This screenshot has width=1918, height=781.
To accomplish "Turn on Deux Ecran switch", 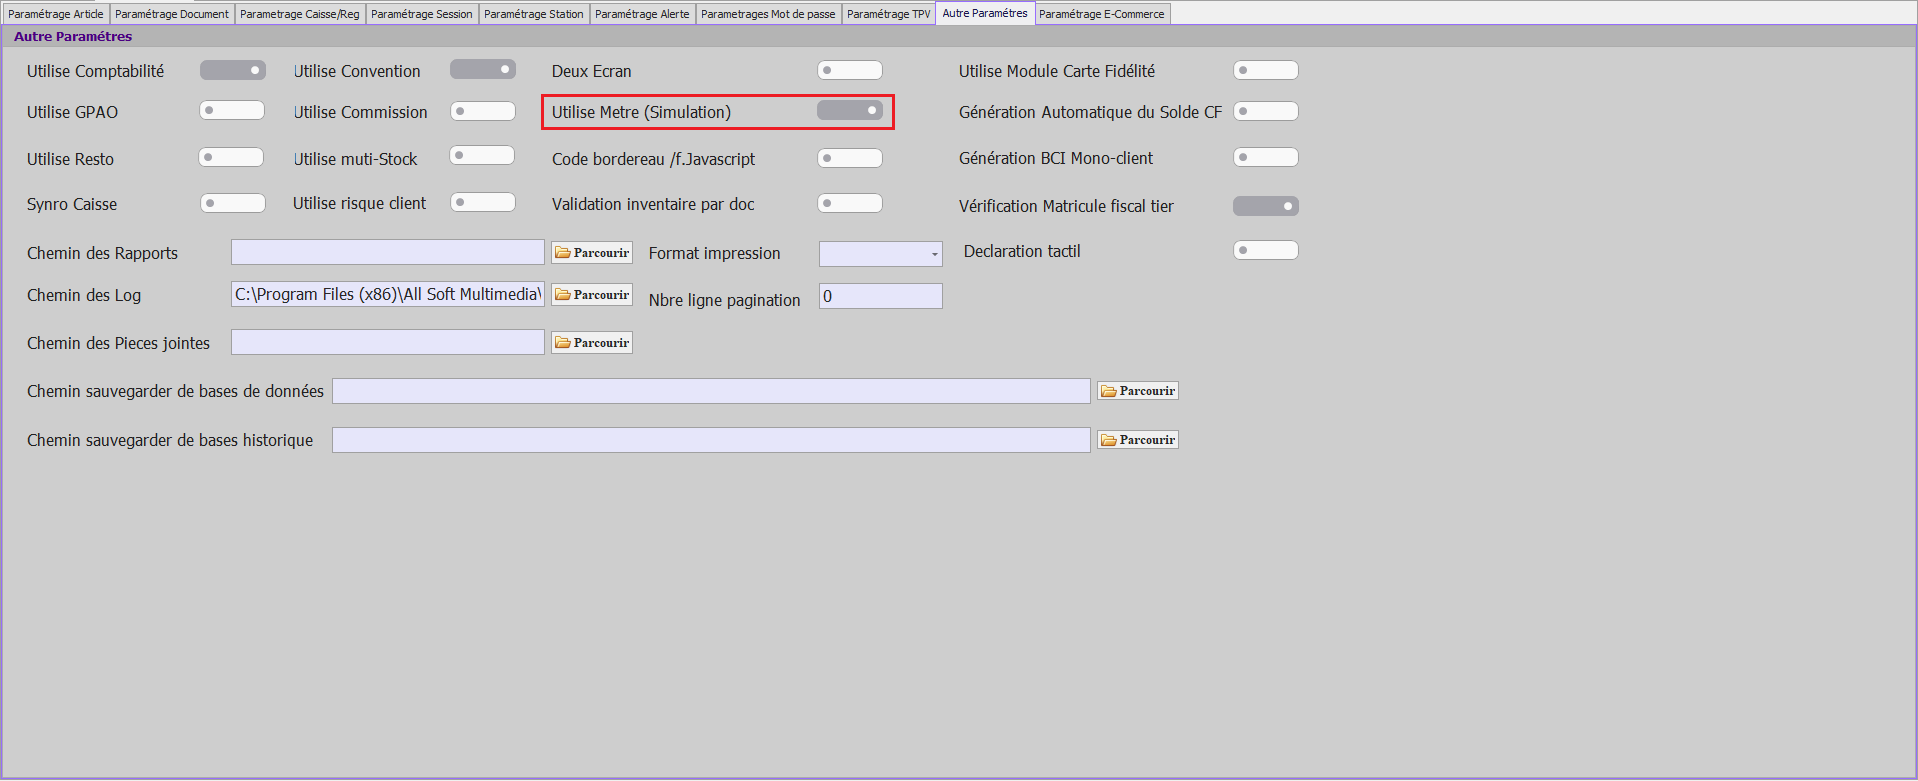I will (850, 70).
